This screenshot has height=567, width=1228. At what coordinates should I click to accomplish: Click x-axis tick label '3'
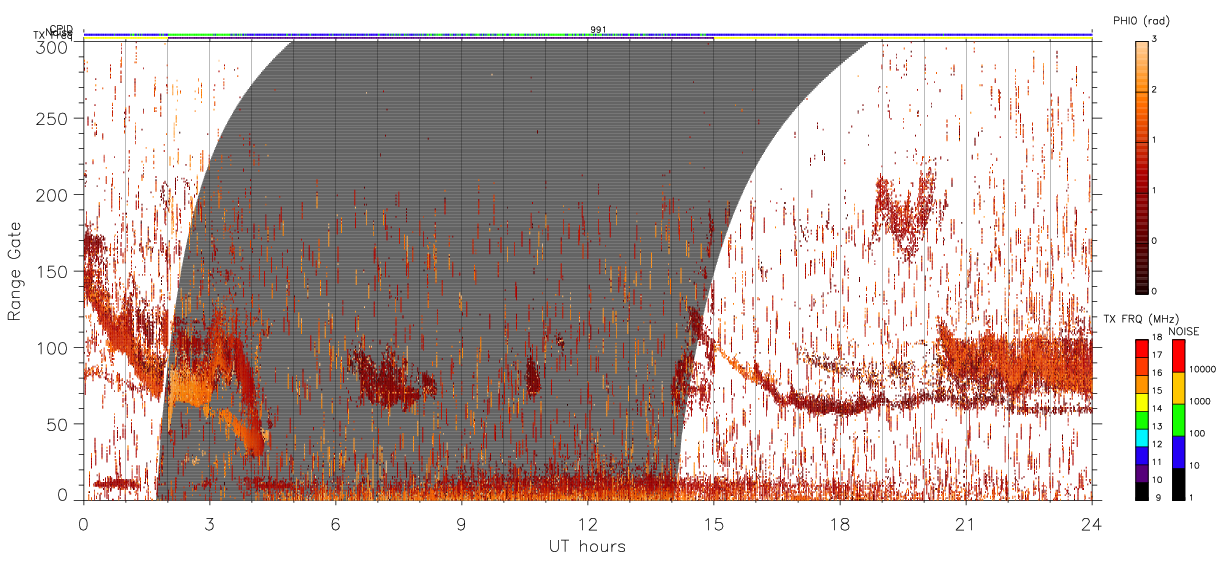tap(209, 524)
